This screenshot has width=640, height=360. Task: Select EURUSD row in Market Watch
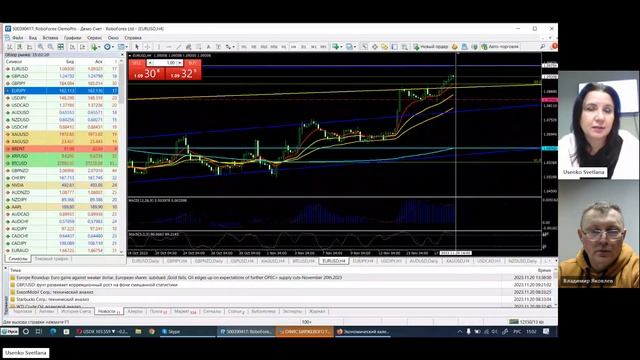point(61,69)
